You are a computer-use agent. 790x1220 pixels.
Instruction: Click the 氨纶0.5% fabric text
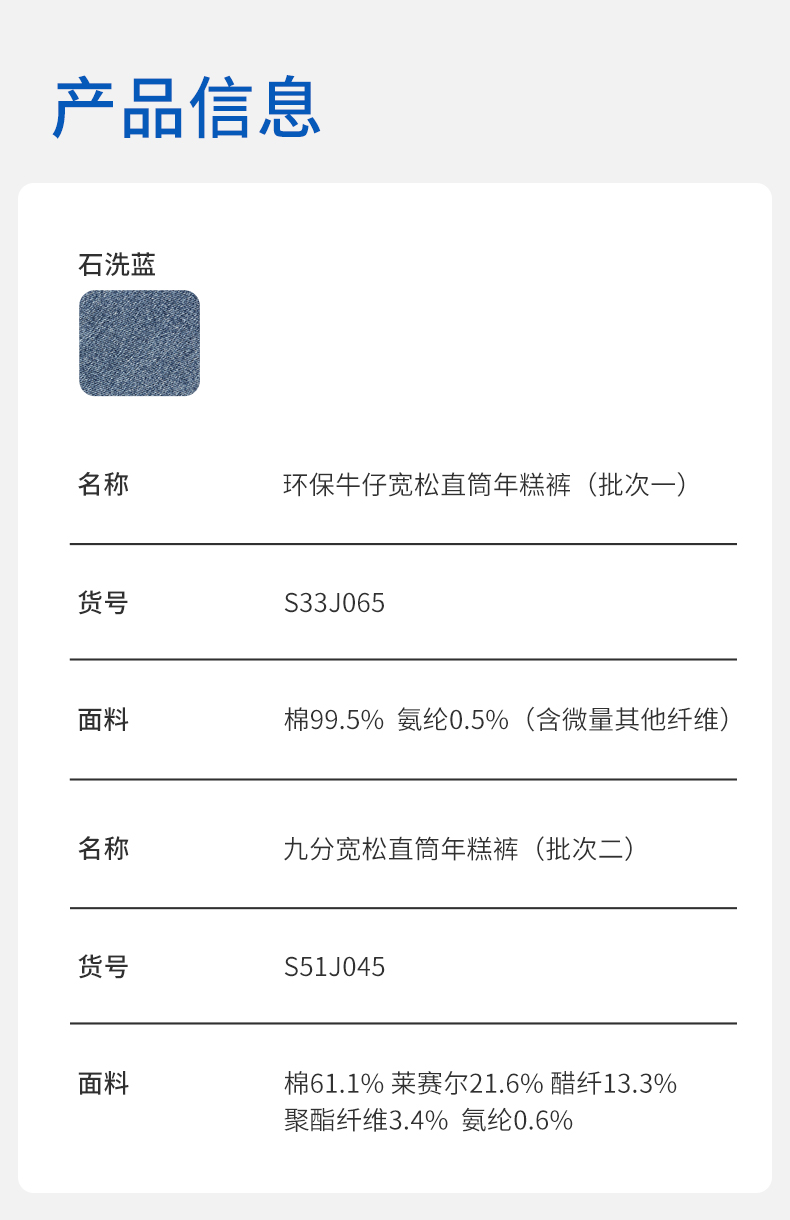[x=453, y=720]
